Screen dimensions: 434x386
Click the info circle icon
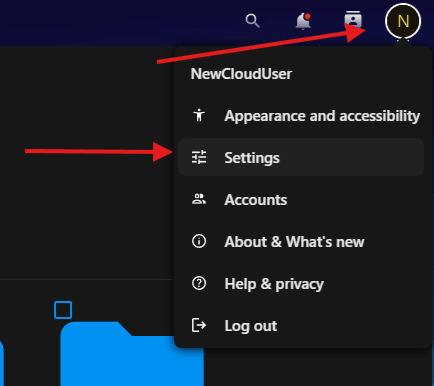[x=199, y=241]
